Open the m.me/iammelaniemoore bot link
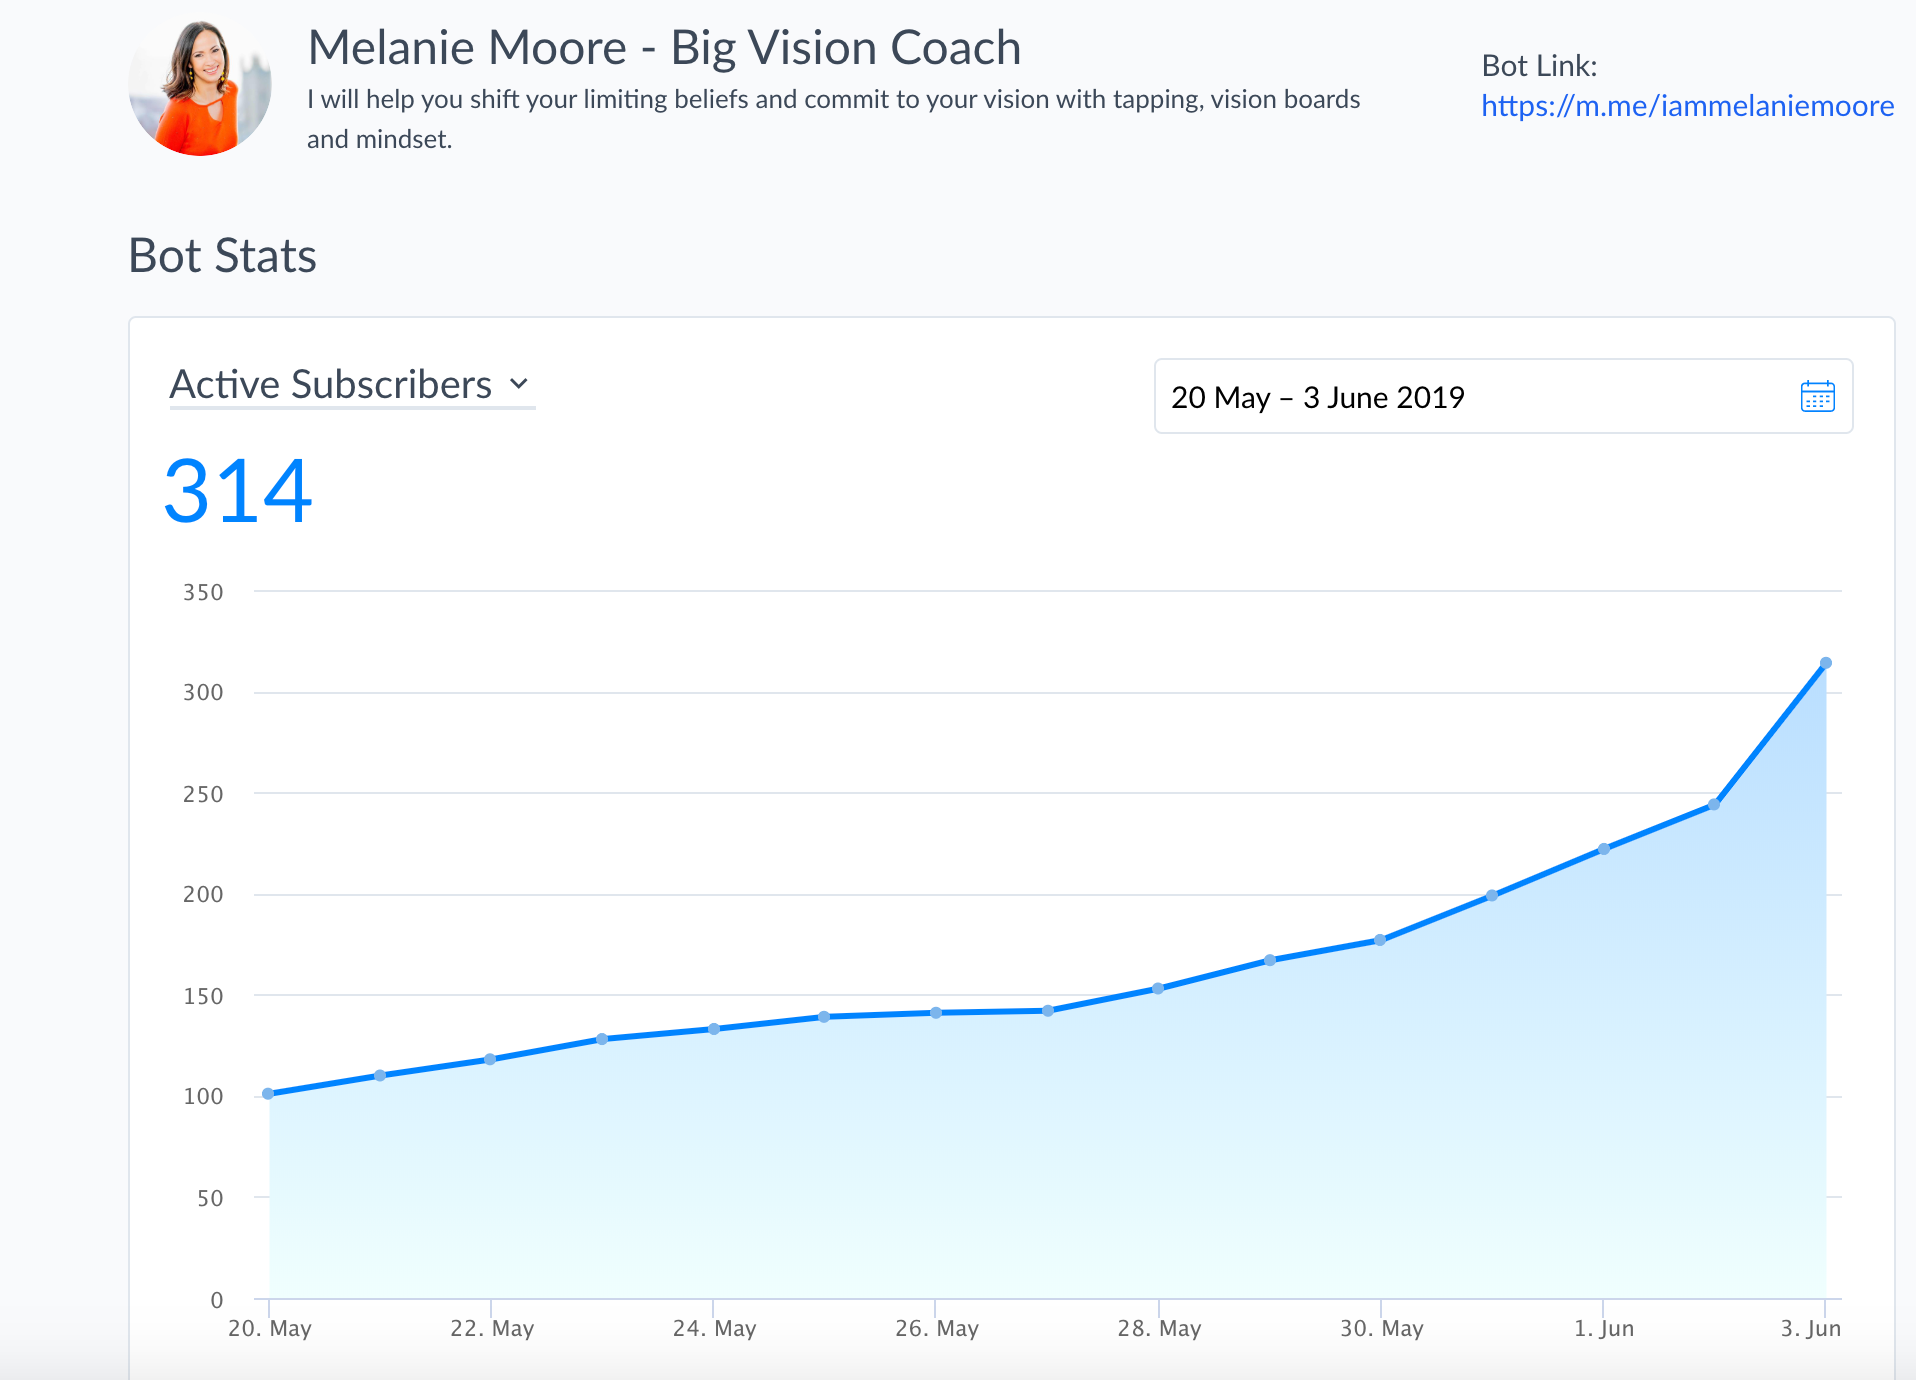Image resolution: width=1916 pixels, height=1380 pixels. (x=1687, y=106)
